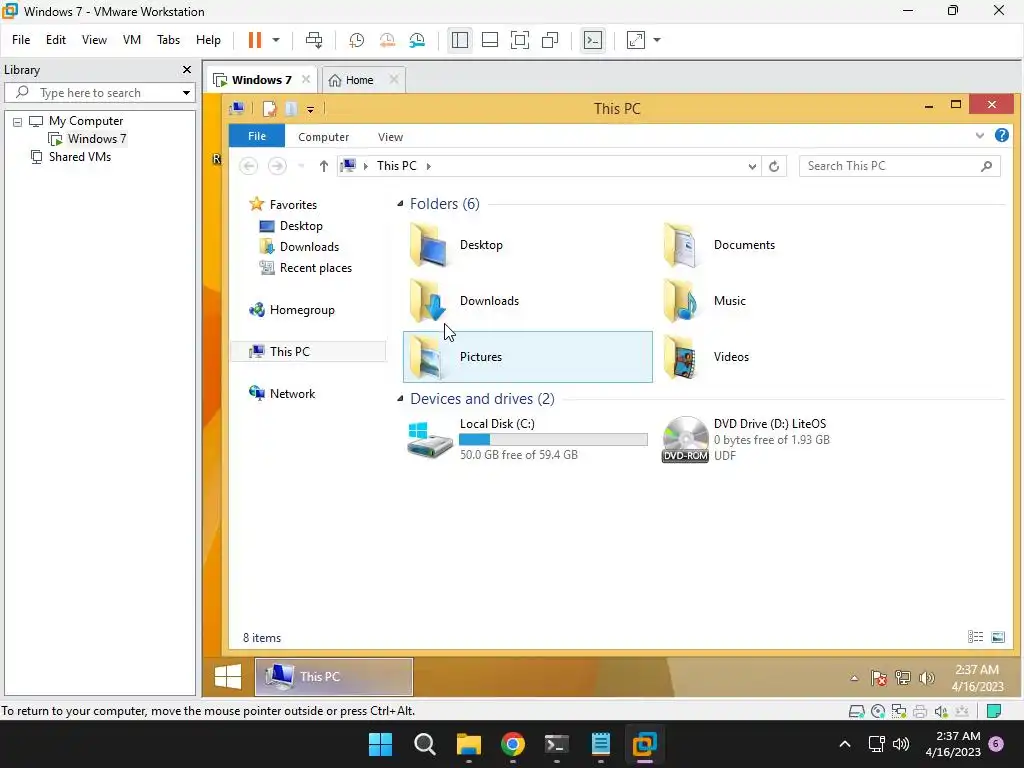
Task: Click the stretch guest display icon
Action: coord(635,40)
